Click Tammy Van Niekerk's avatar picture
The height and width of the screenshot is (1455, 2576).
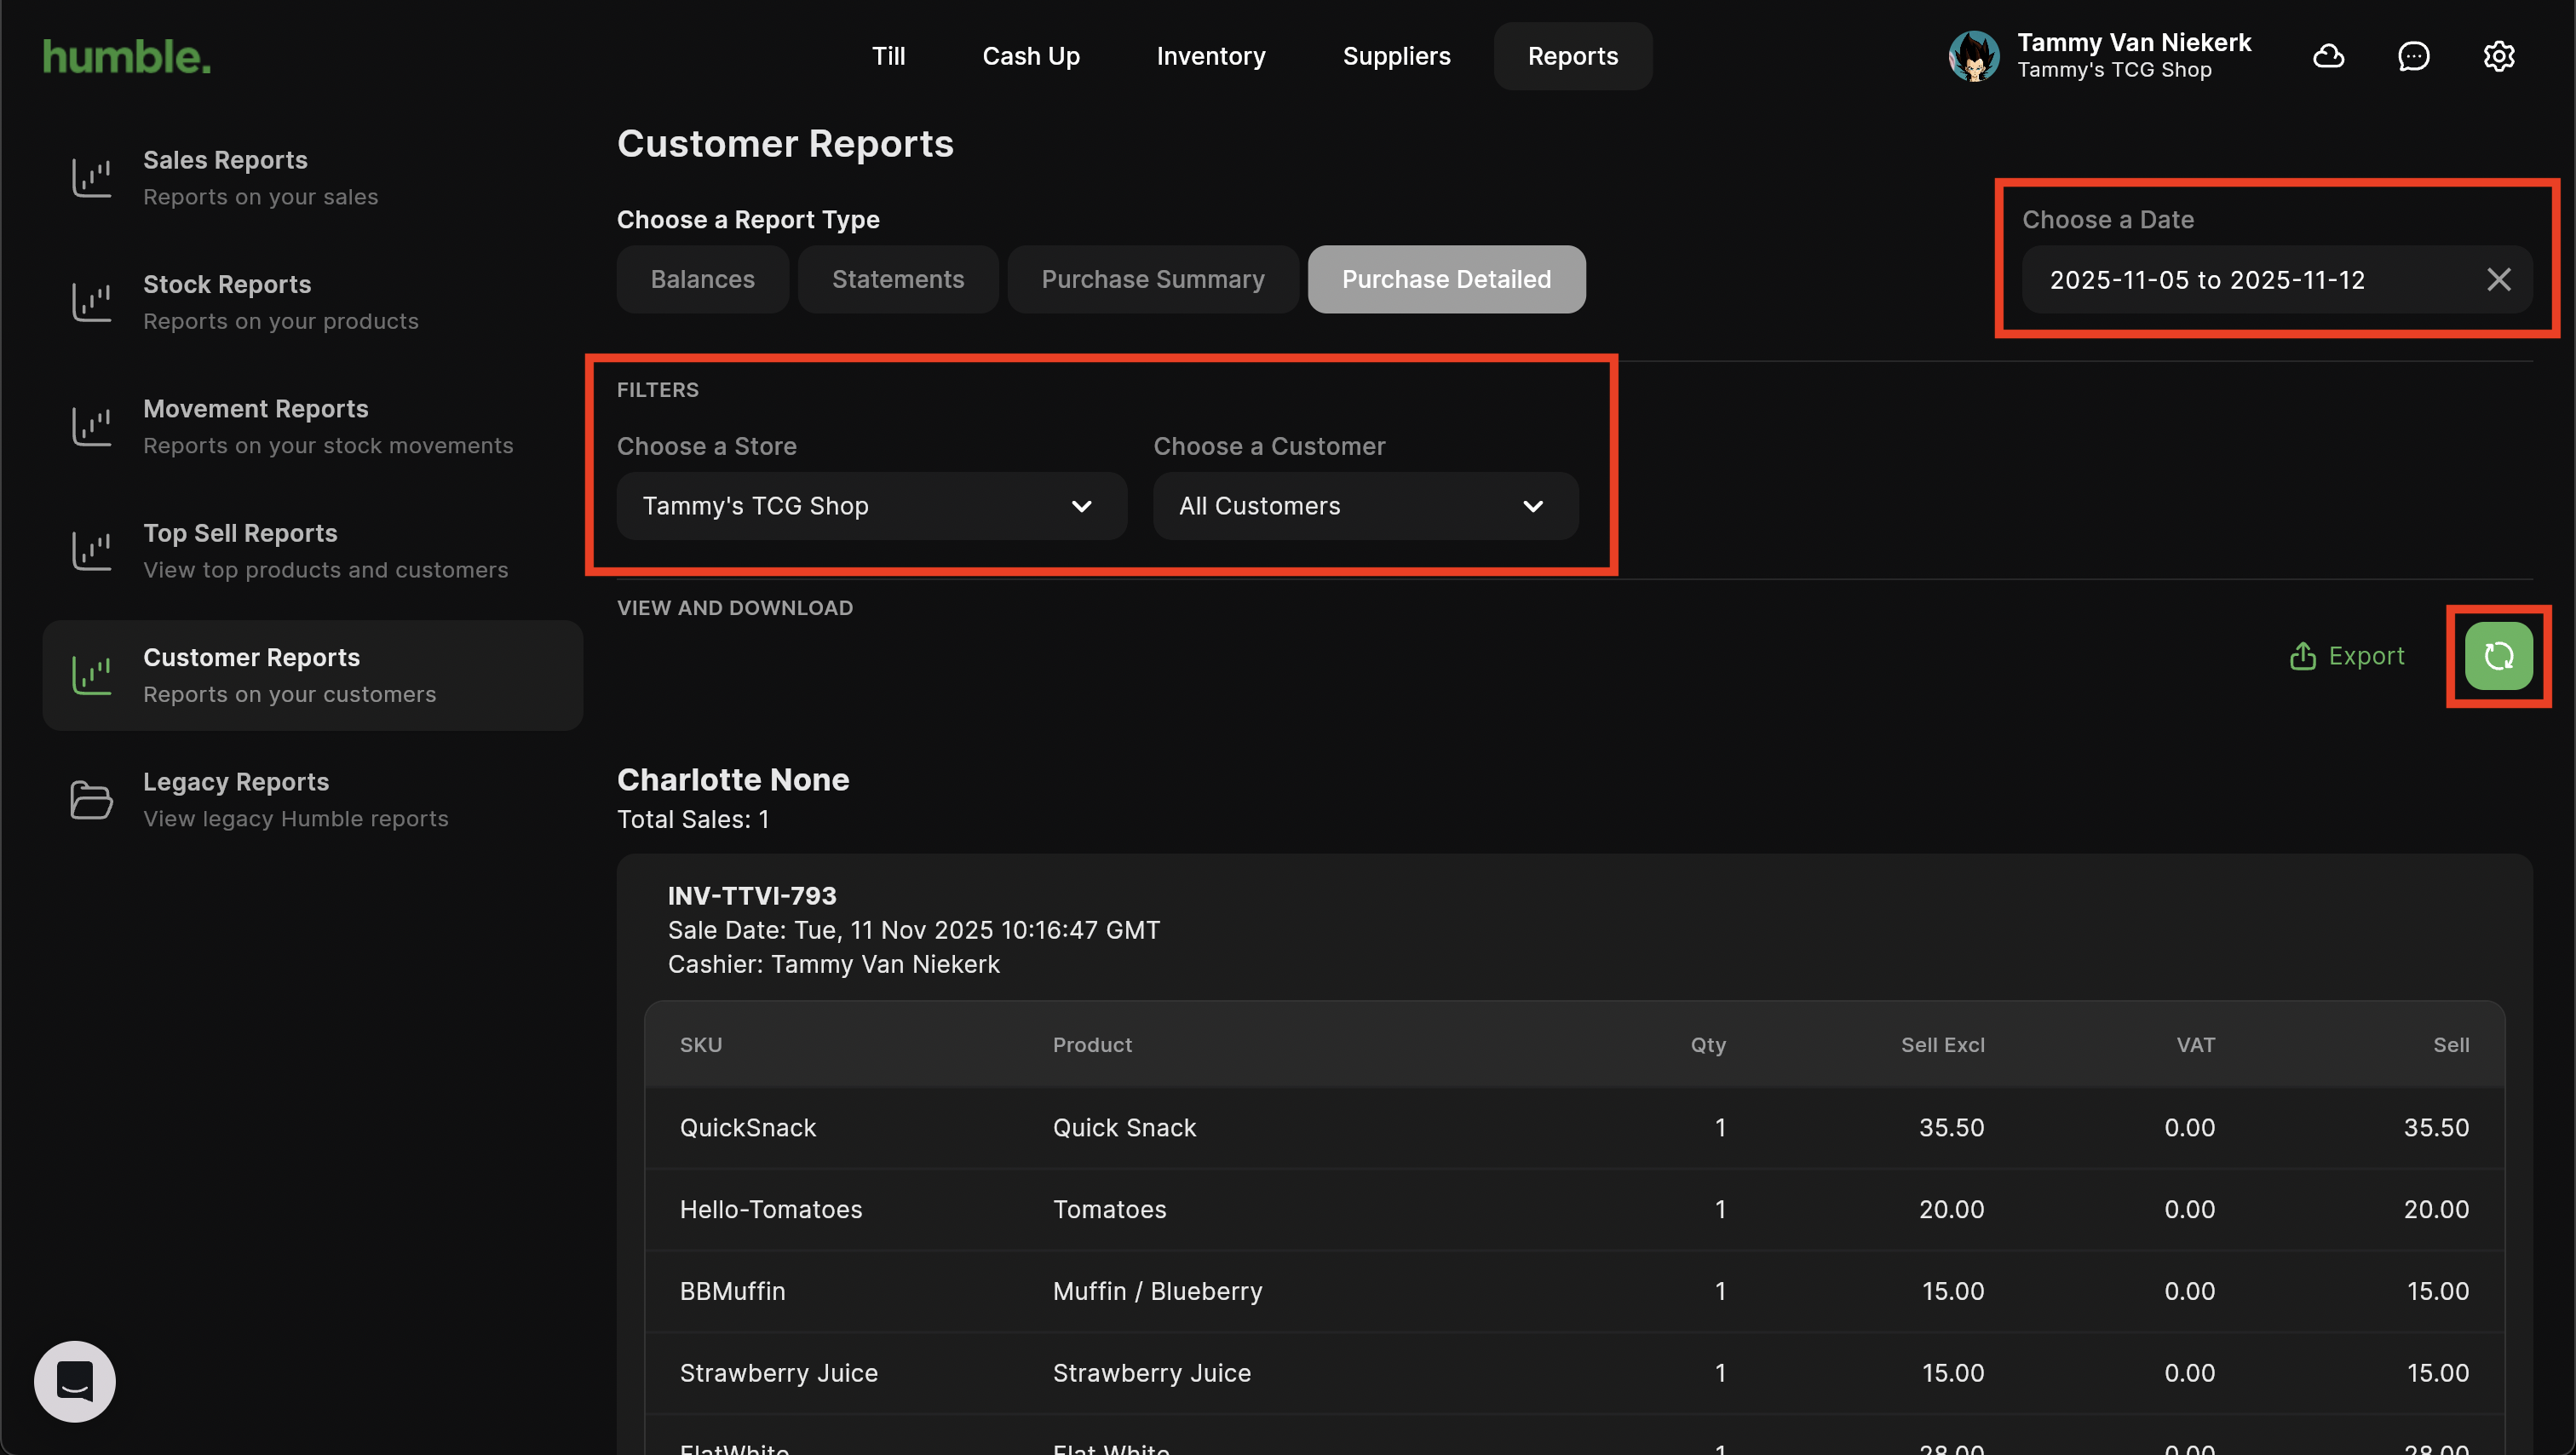(x=1973, y=56)
